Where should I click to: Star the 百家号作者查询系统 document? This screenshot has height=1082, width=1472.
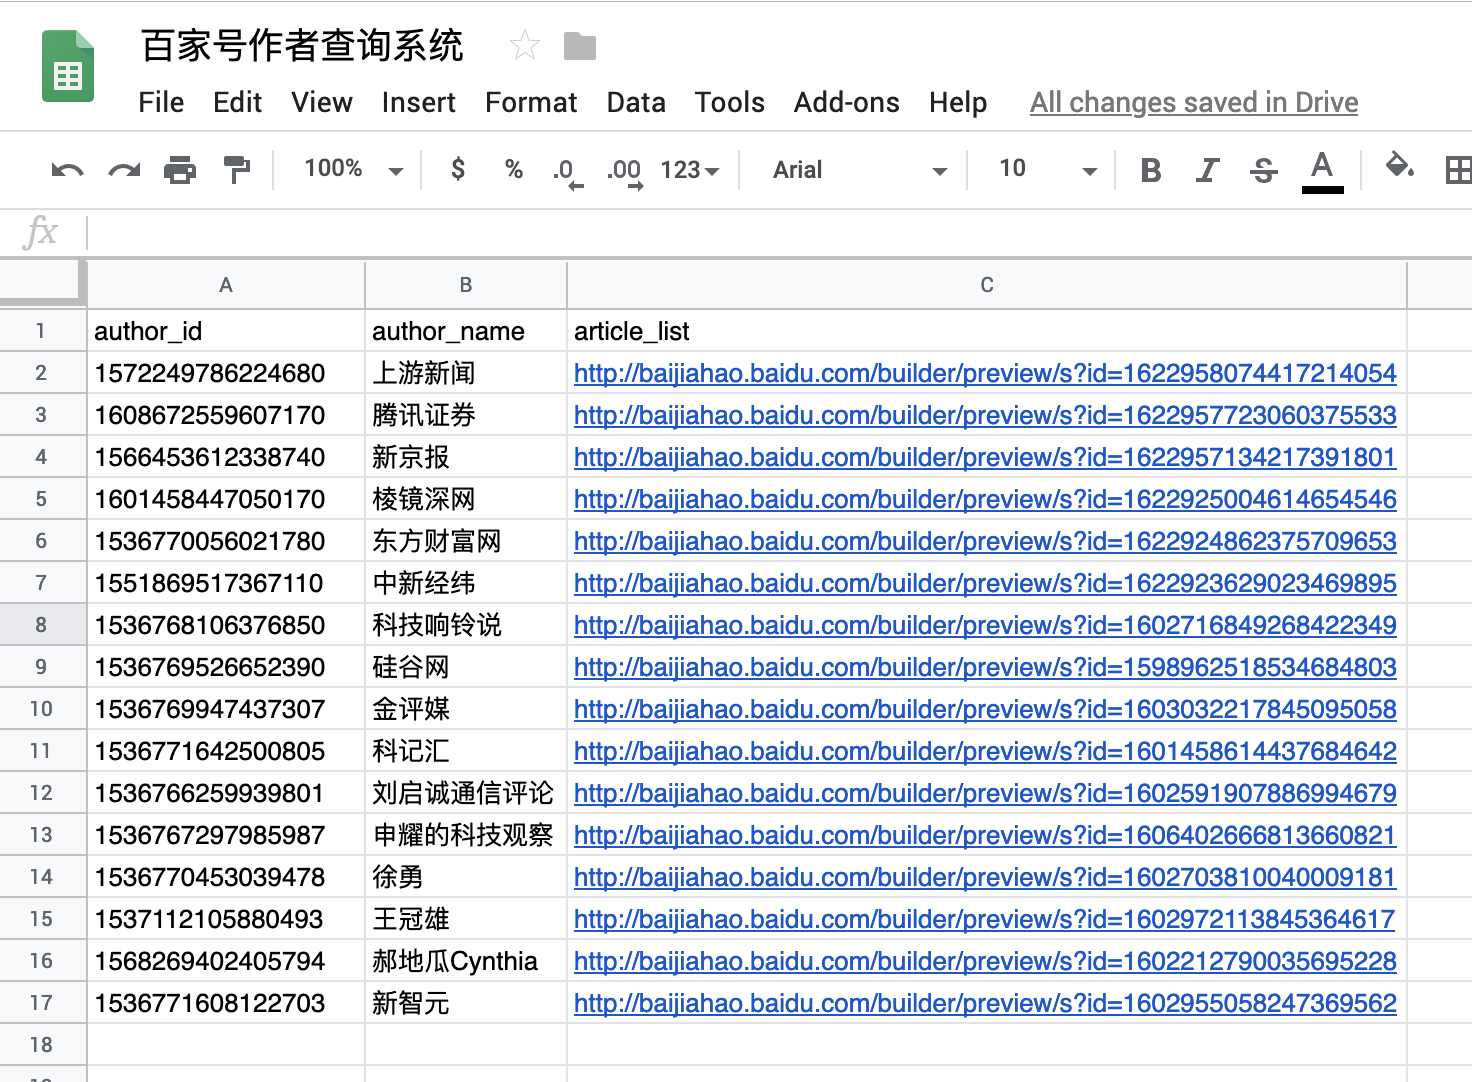525,46
